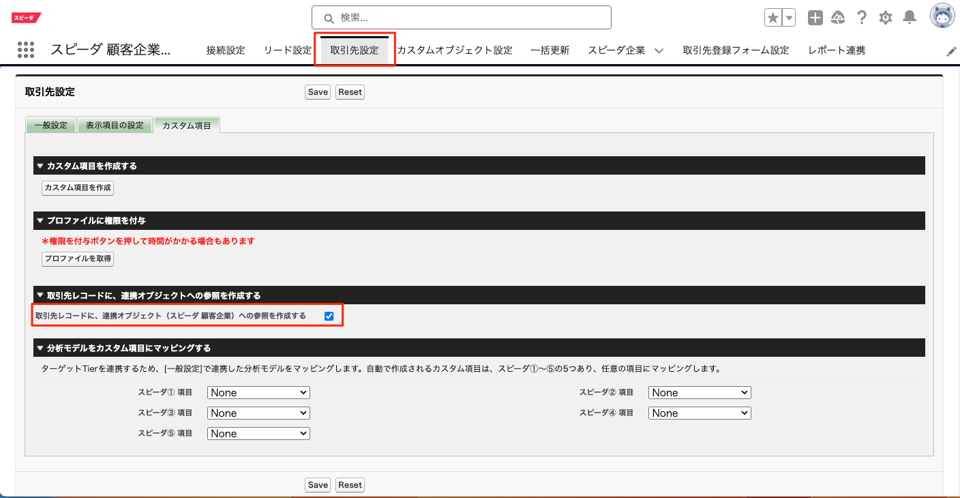Click the pencil edit navigation icon
960x498 pixels.
coord(951,52)
